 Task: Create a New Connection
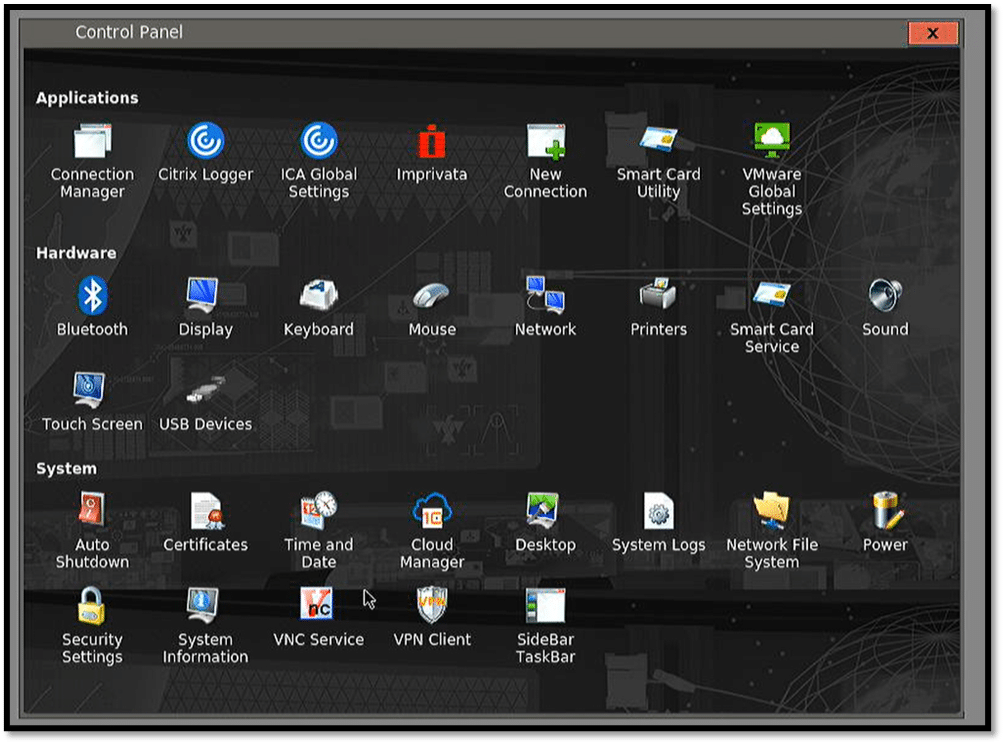tap(545, 161)
